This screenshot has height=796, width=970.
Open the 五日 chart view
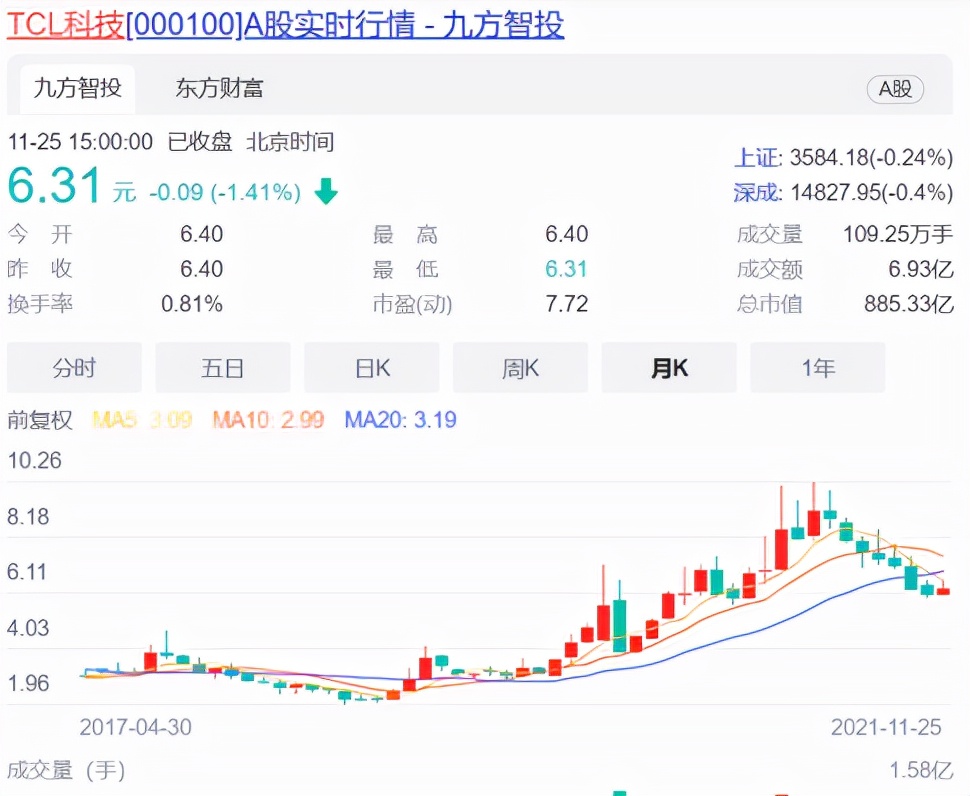222,367
